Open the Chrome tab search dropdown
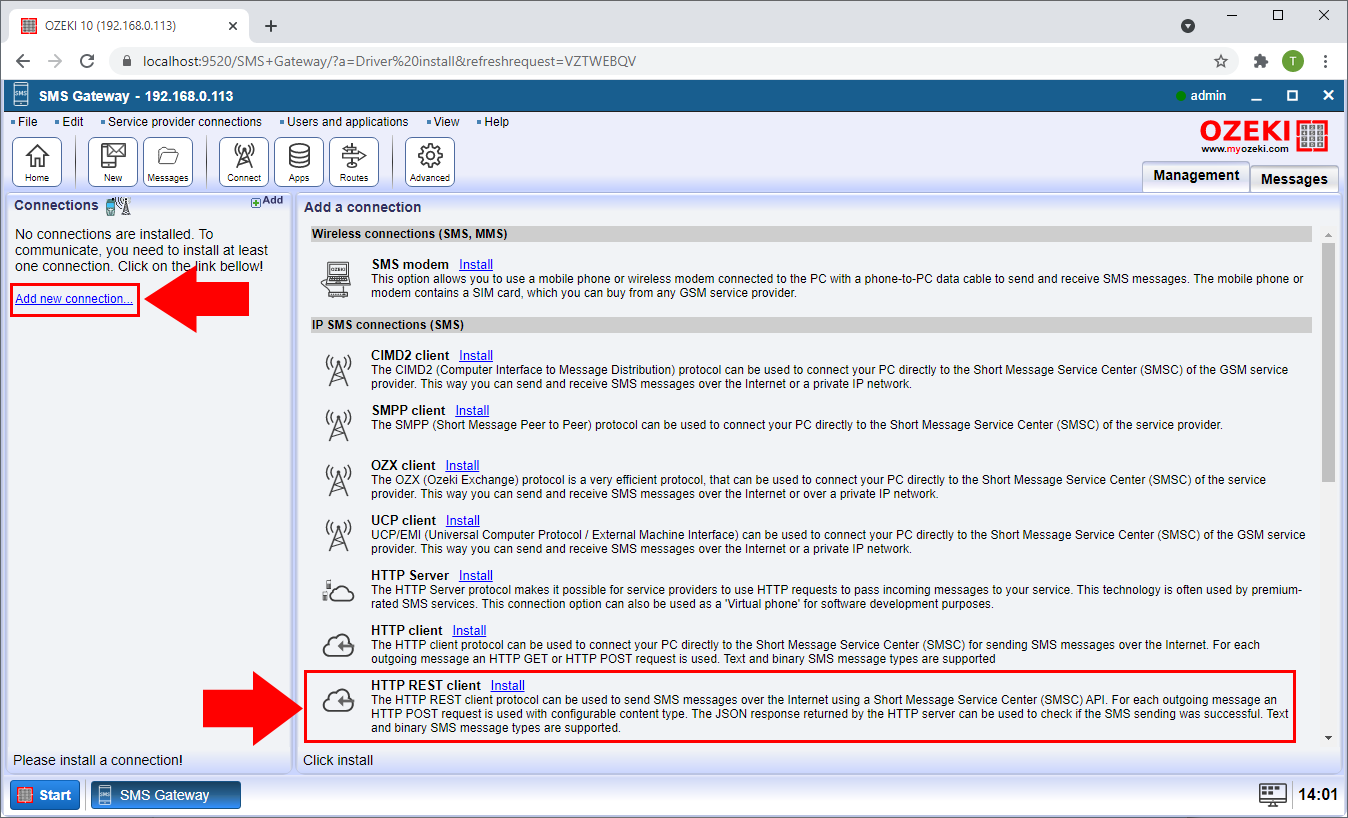The height and width of the screenshot is (818, 1348). pos(1187,26)
